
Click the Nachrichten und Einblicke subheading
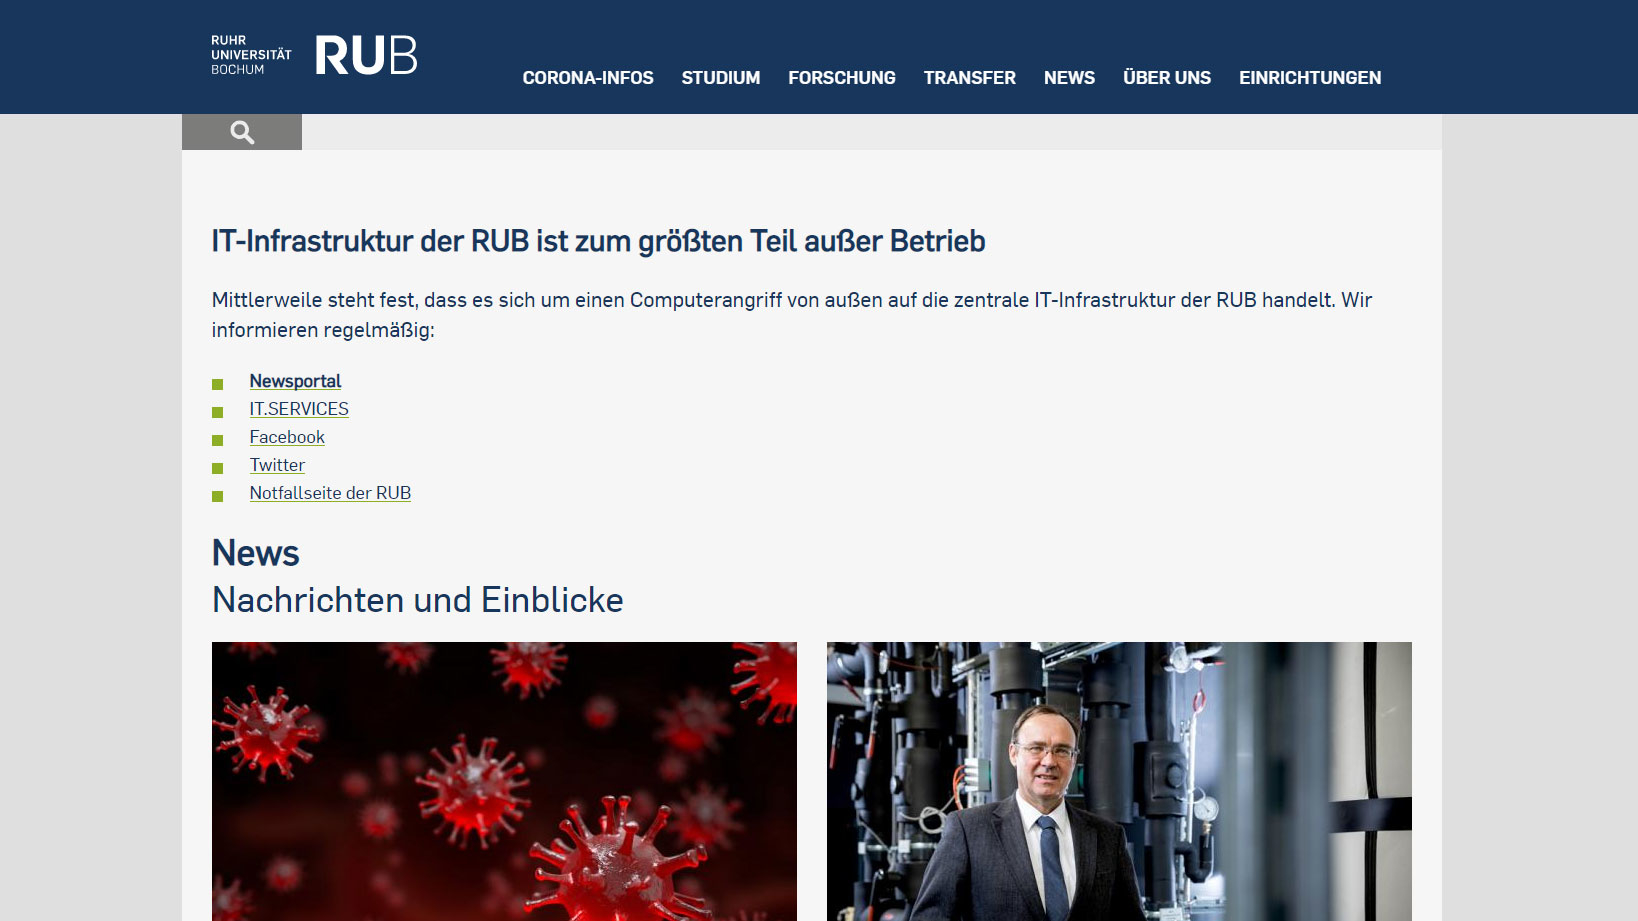418,600
